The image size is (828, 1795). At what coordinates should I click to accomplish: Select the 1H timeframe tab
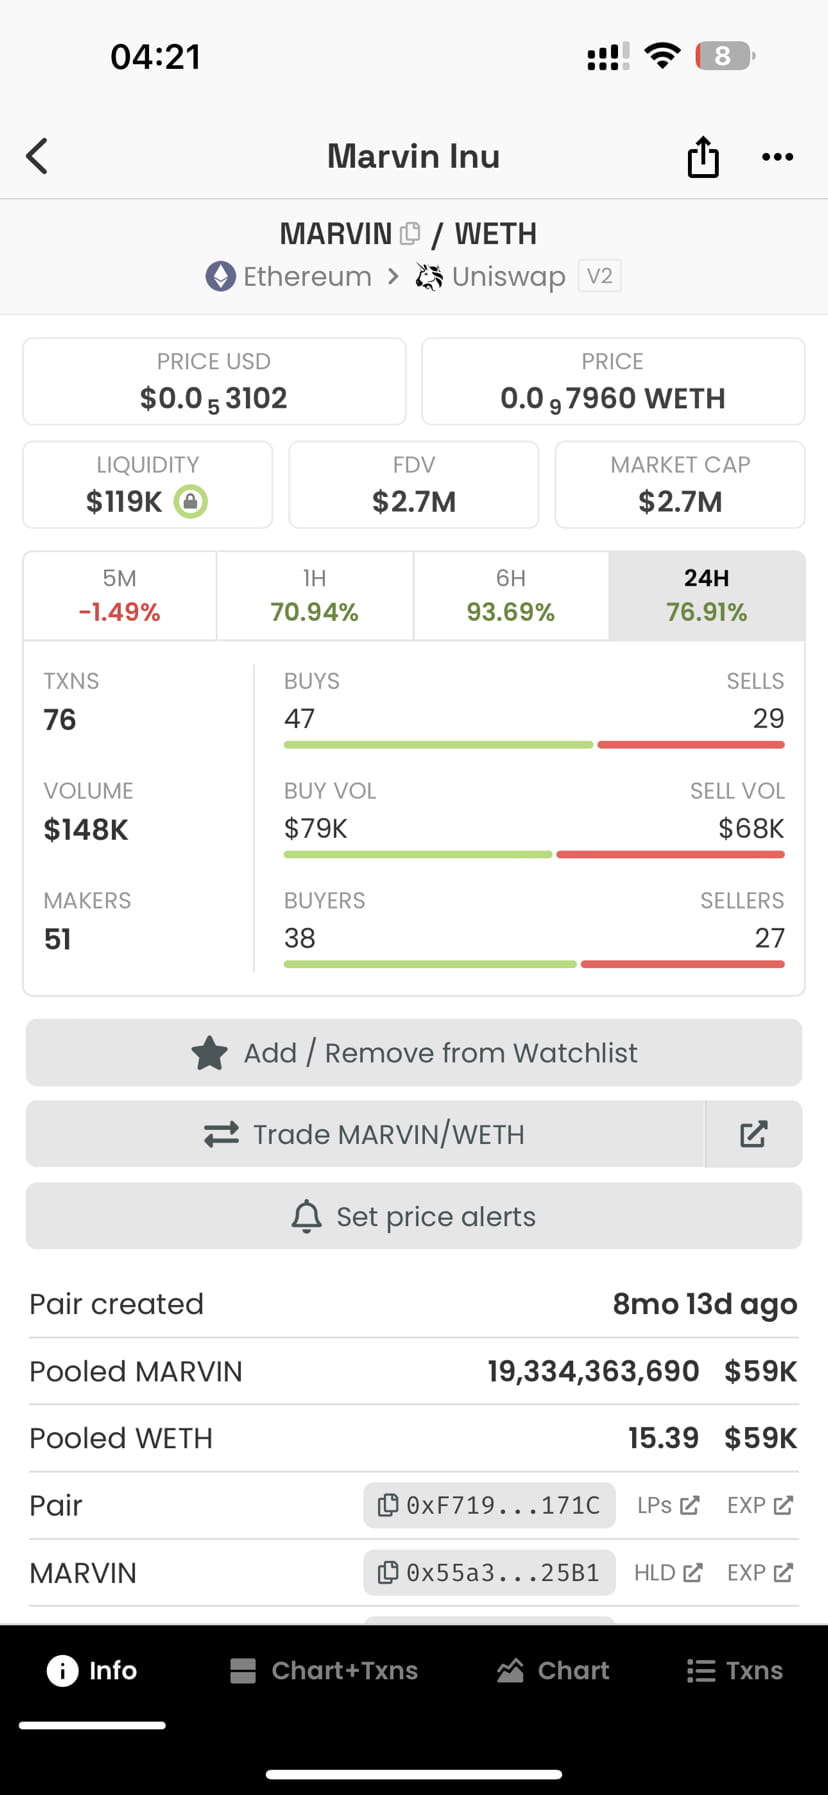click(x=315, y=596)
